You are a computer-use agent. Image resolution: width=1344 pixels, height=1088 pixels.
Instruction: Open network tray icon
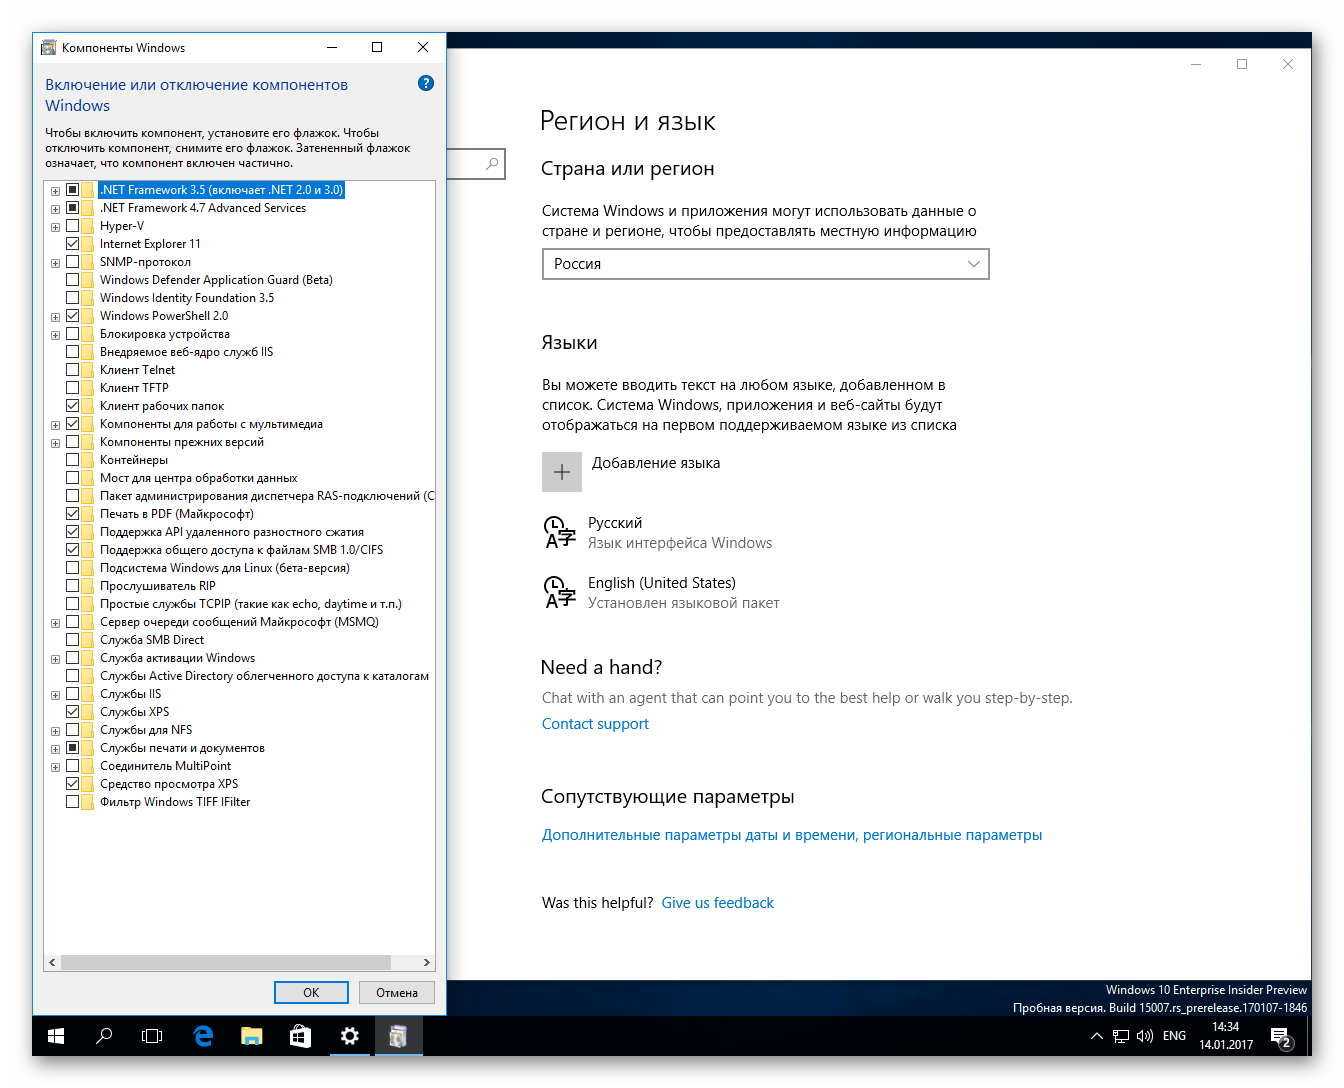1121,1036
